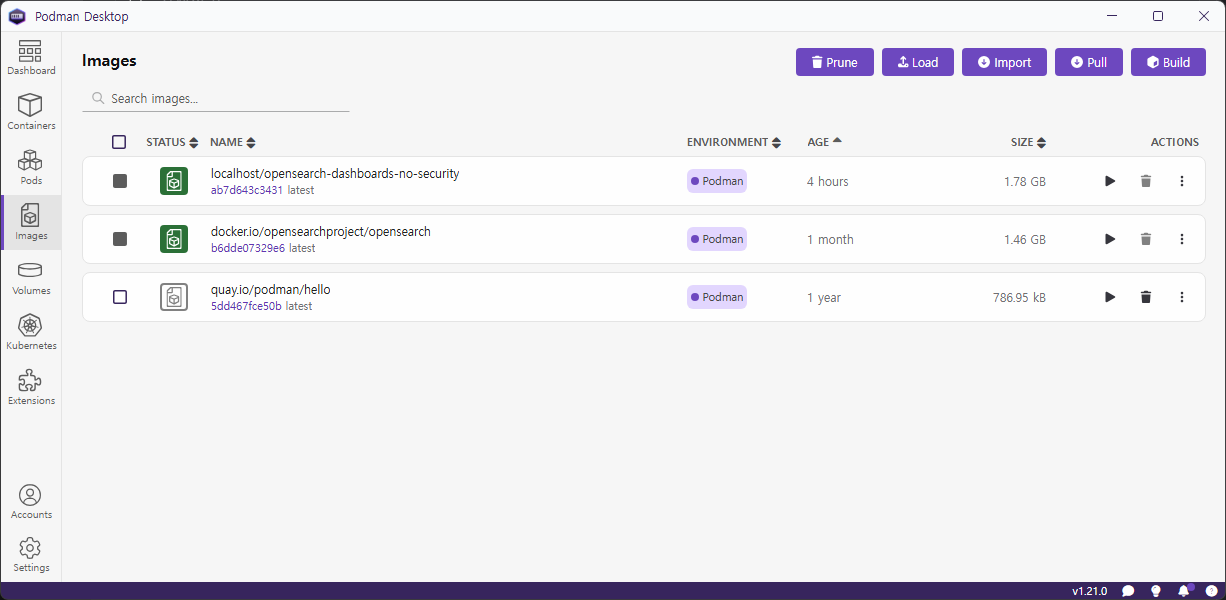
Task: Click the 4 hours age value
Action: (828, 181)
